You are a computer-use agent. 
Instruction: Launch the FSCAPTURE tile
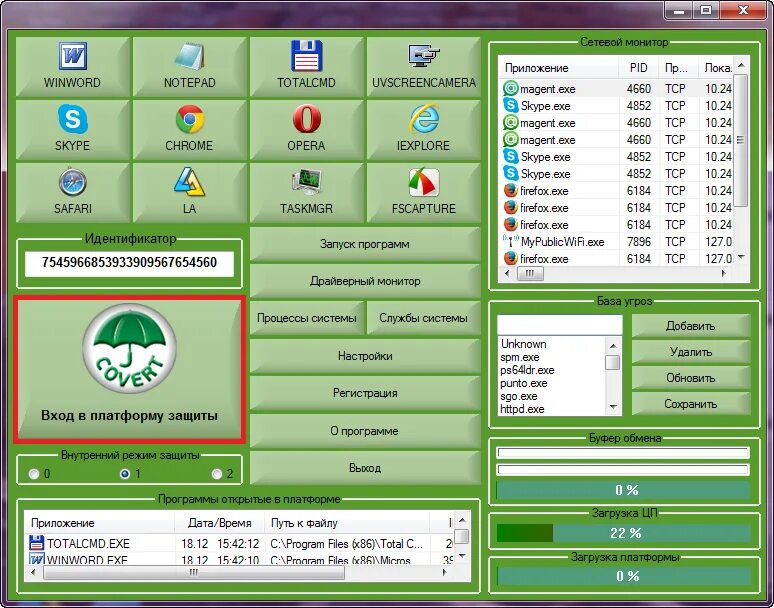coord(424,193)
